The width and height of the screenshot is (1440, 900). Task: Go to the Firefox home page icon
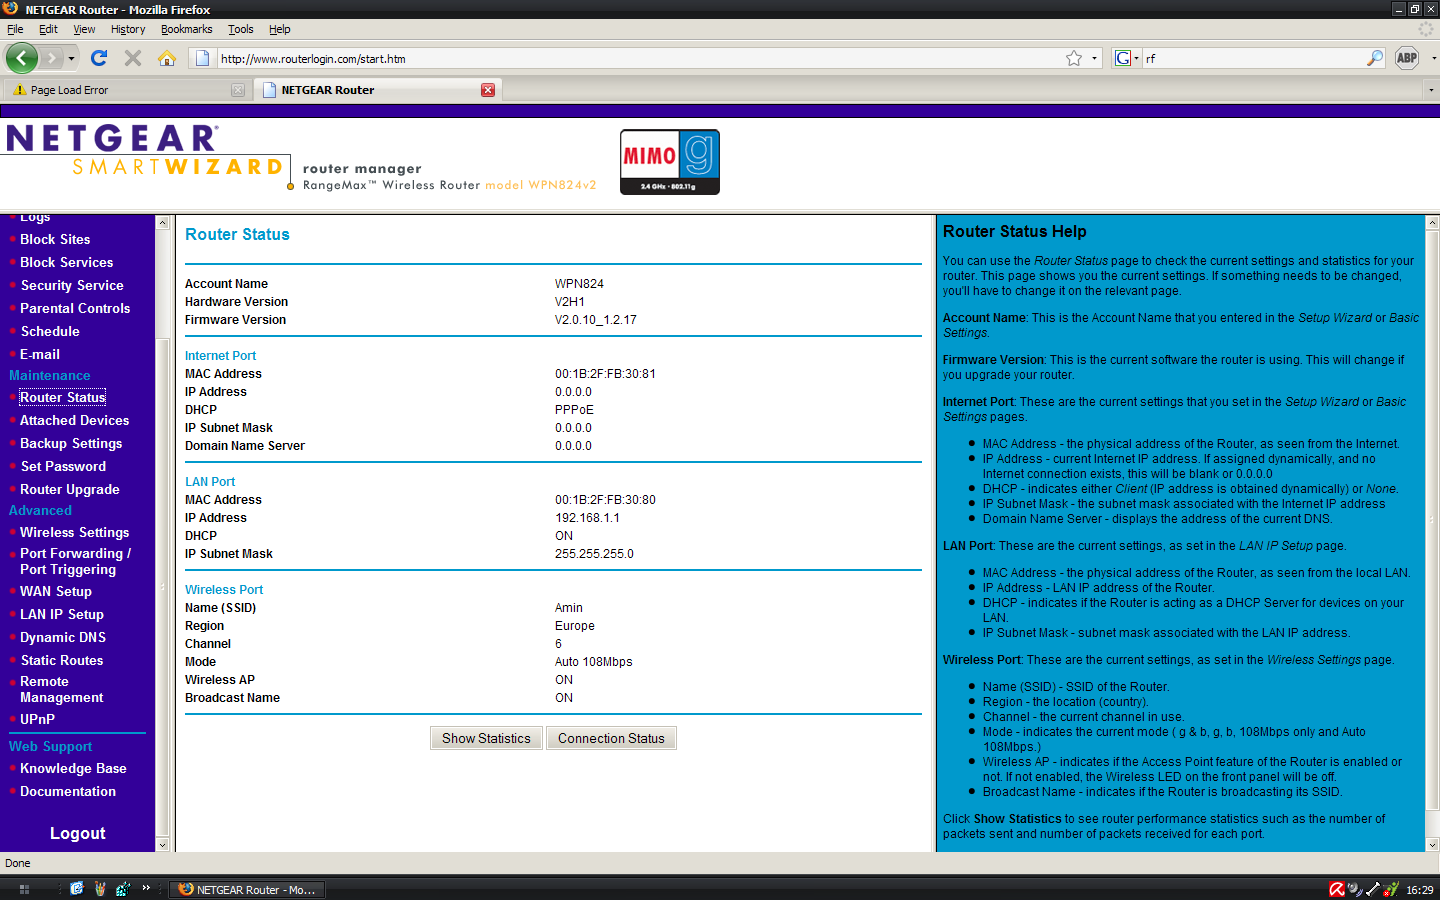(167, 58)
